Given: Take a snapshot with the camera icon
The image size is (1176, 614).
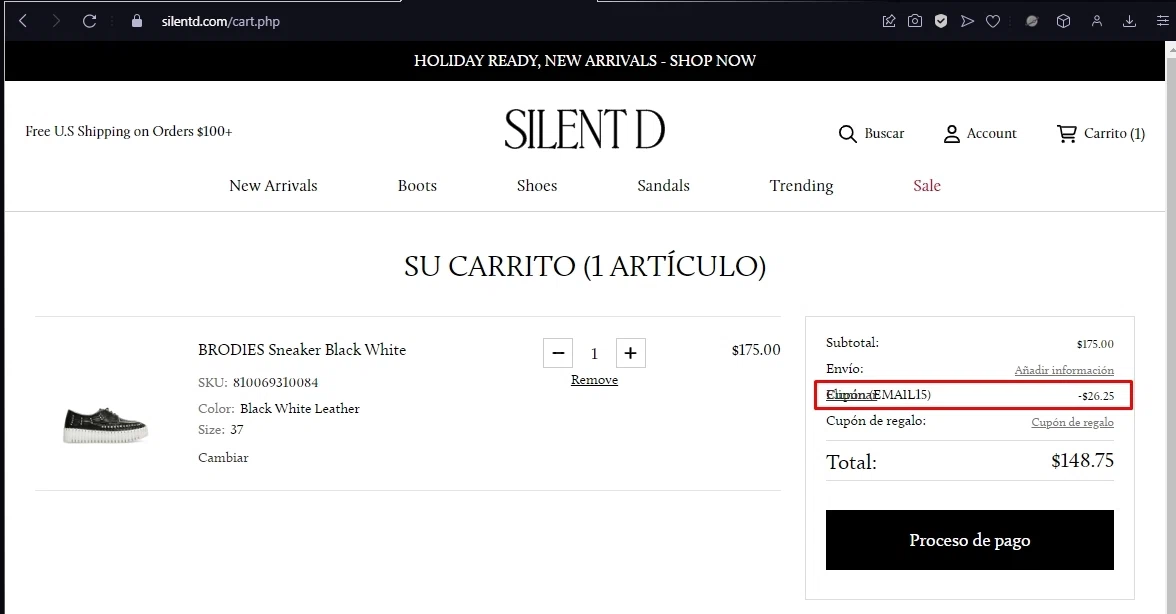Looking at the screenshot, I should point(915,21).
